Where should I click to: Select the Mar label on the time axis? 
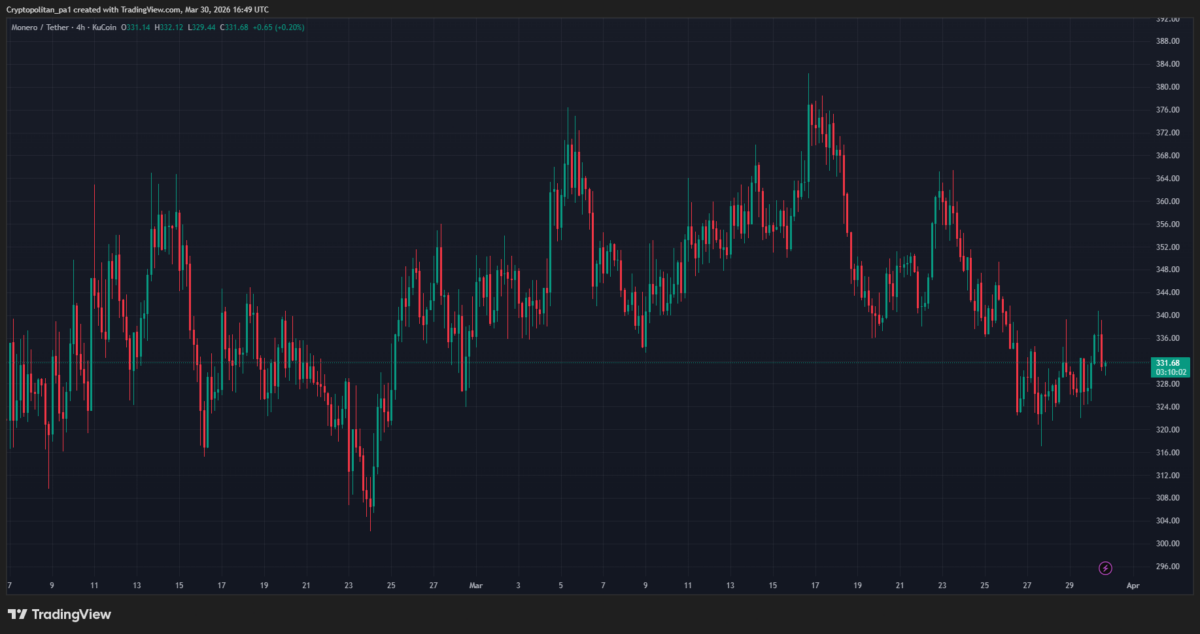click(478, 583)
